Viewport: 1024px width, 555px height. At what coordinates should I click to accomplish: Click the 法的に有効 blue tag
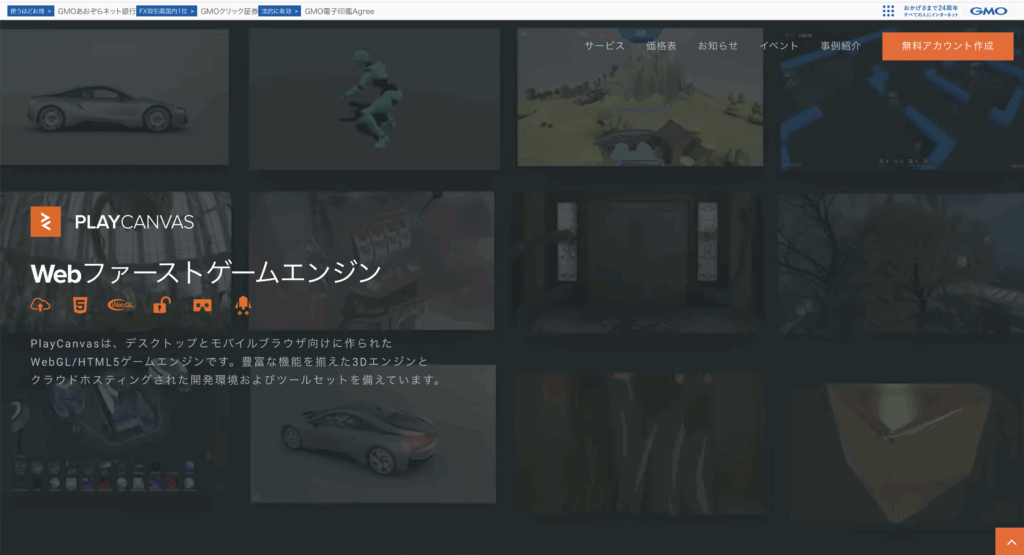279,11
